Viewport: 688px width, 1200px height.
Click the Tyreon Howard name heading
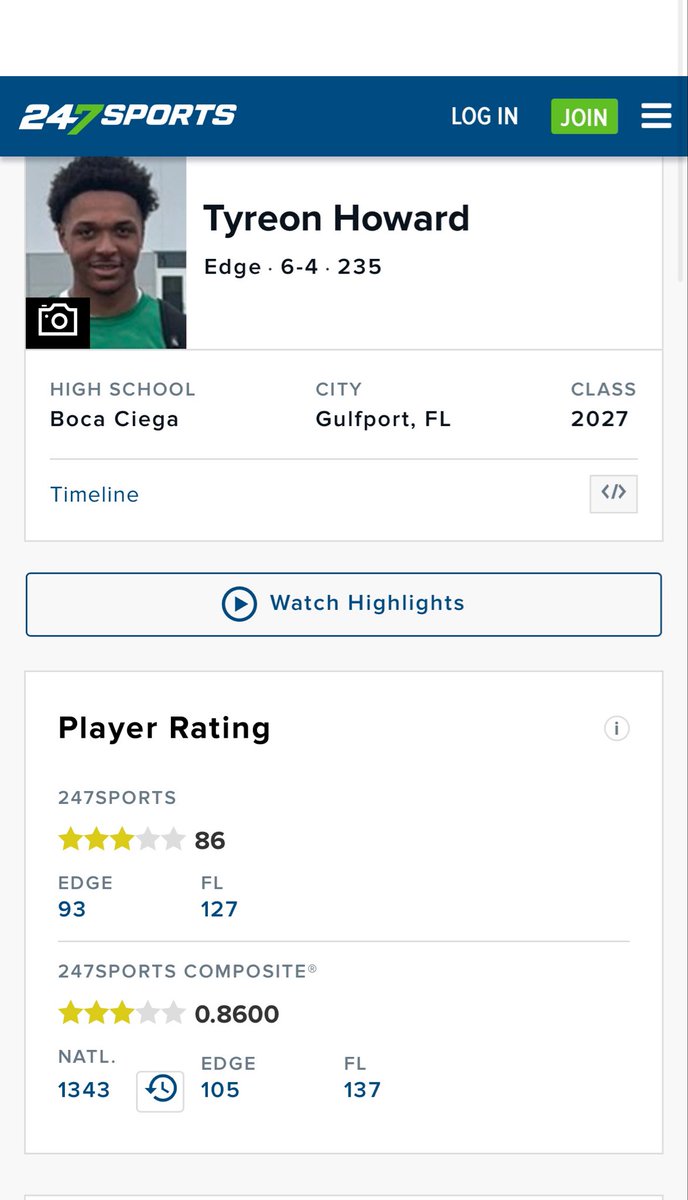(x=336, y=219)
